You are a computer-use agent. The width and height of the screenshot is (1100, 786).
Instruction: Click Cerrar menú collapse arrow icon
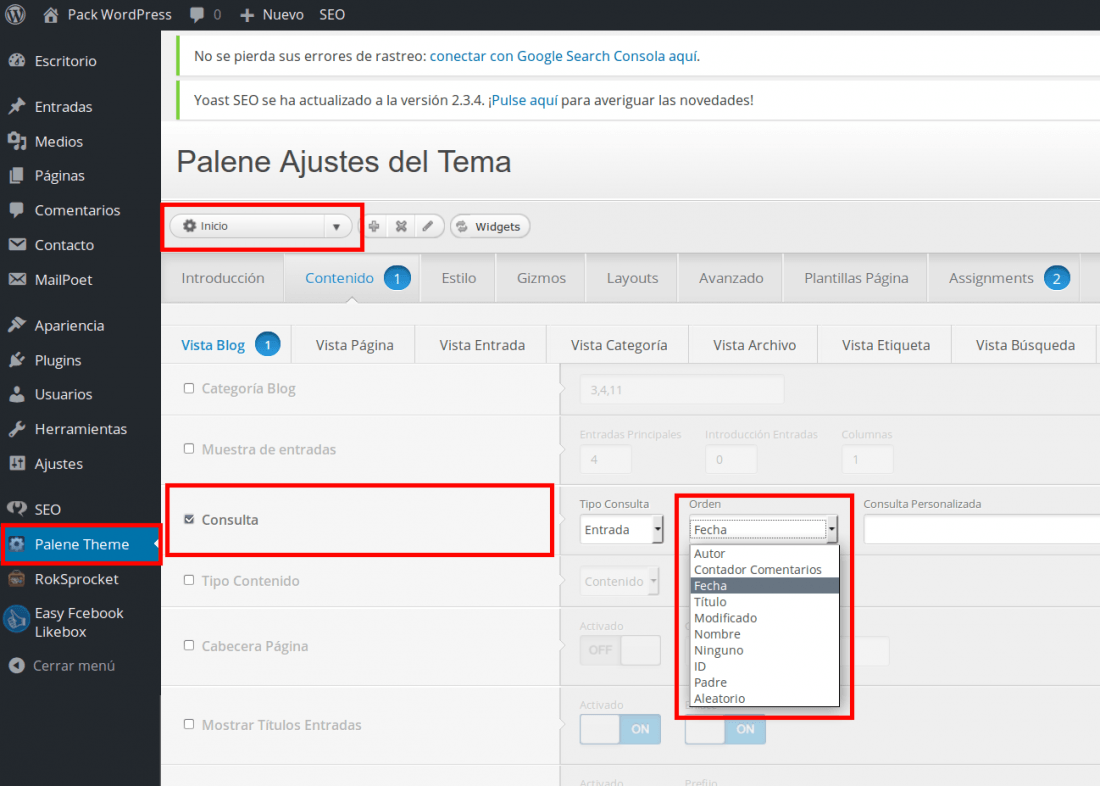click(x=17, y=665)
